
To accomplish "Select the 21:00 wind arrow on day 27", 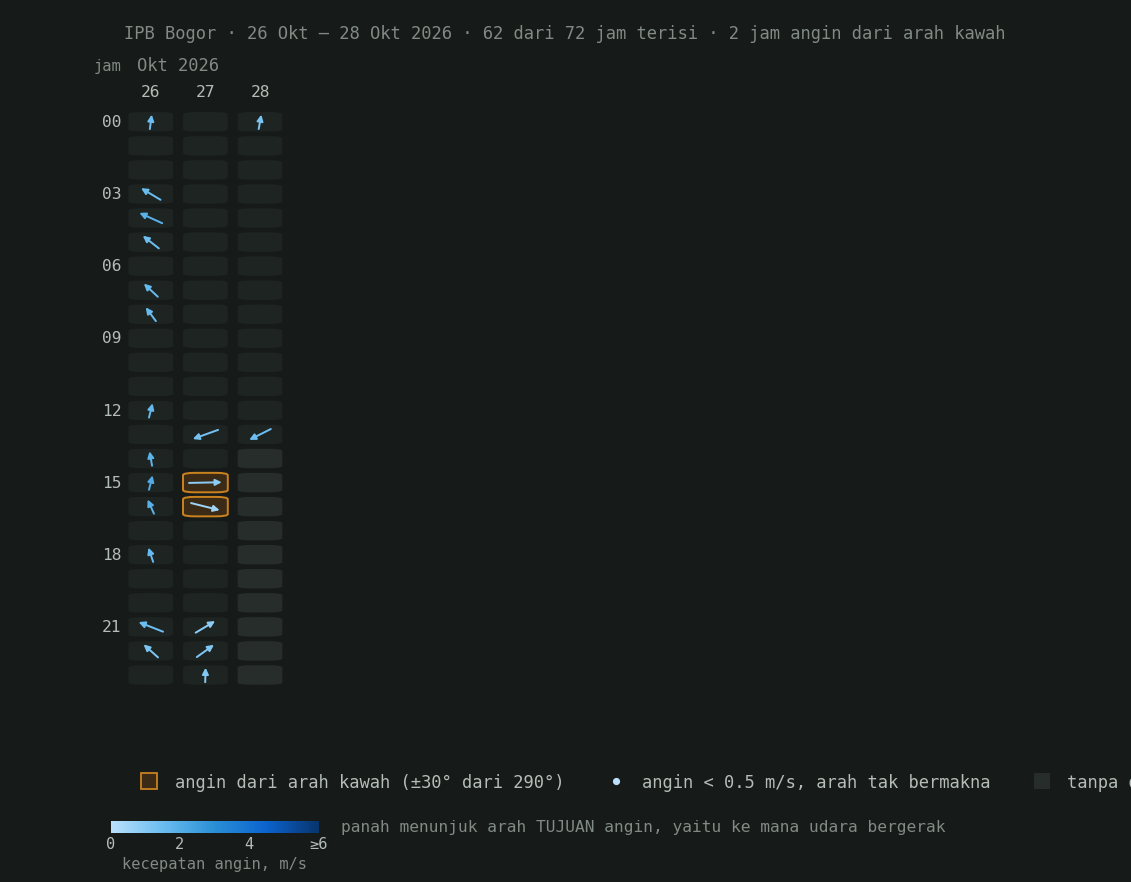I will coord(206,627).
